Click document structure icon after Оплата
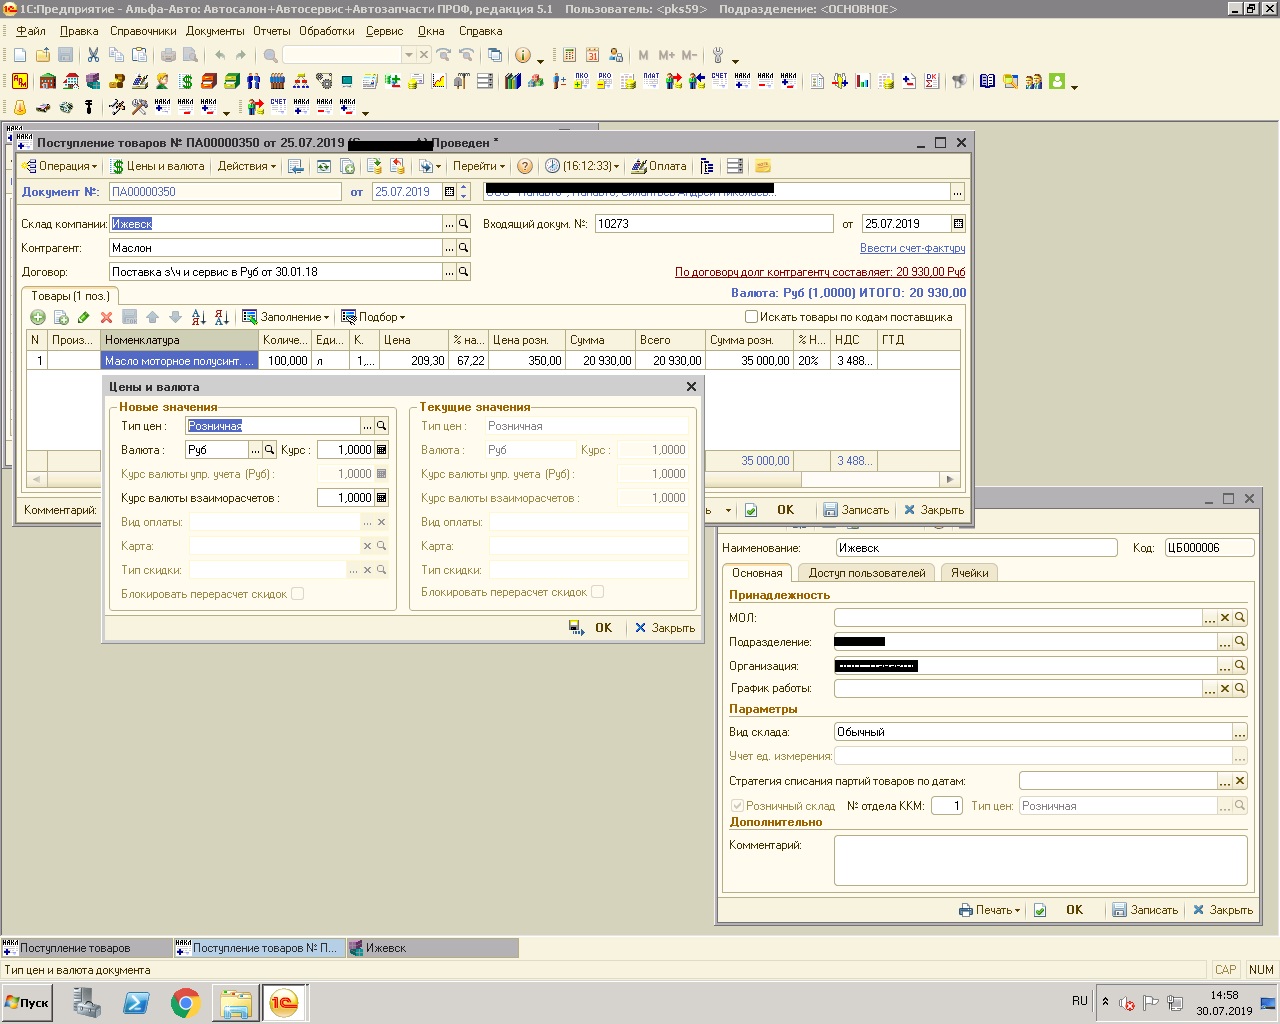The width and height of the screenshot is (1280, 1024). pyautogui.click(x=707, y=166)
